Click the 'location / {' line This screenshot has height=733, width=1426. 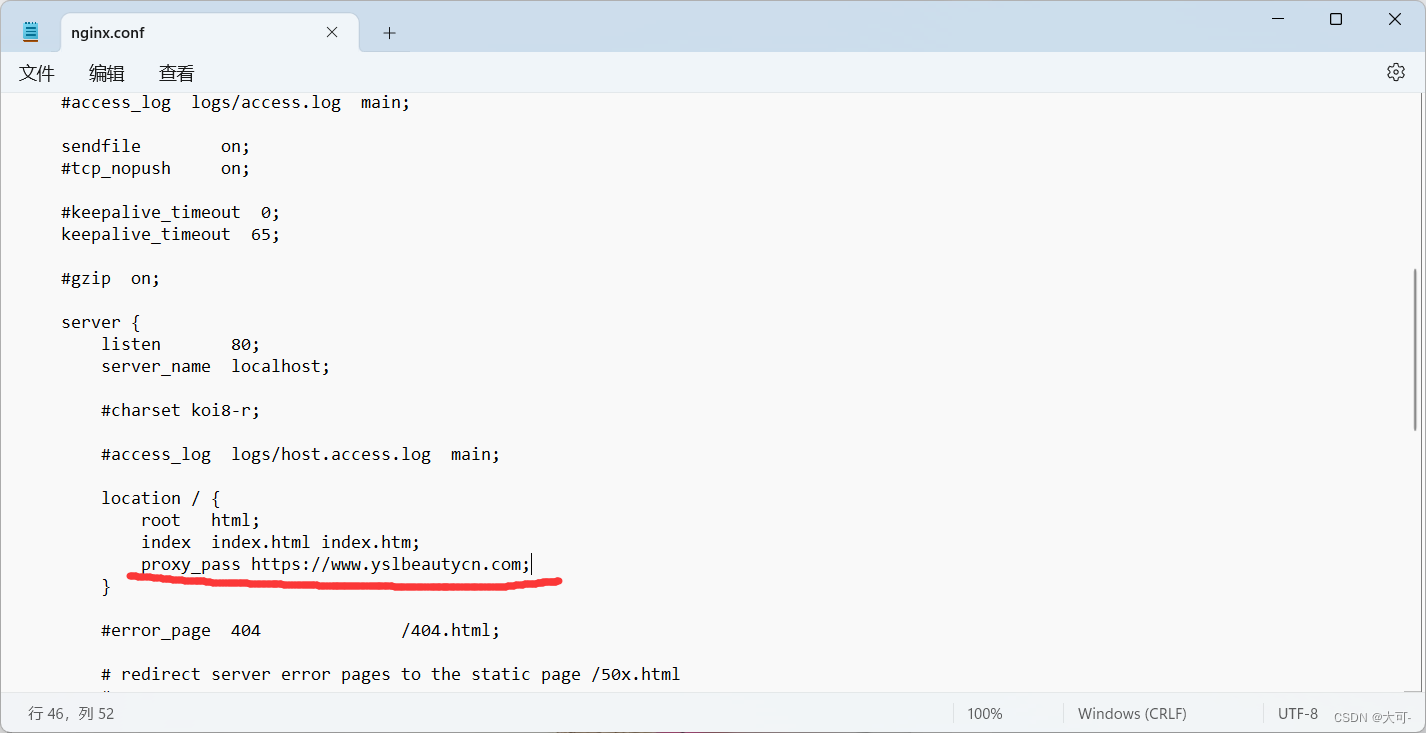[161, 498]
